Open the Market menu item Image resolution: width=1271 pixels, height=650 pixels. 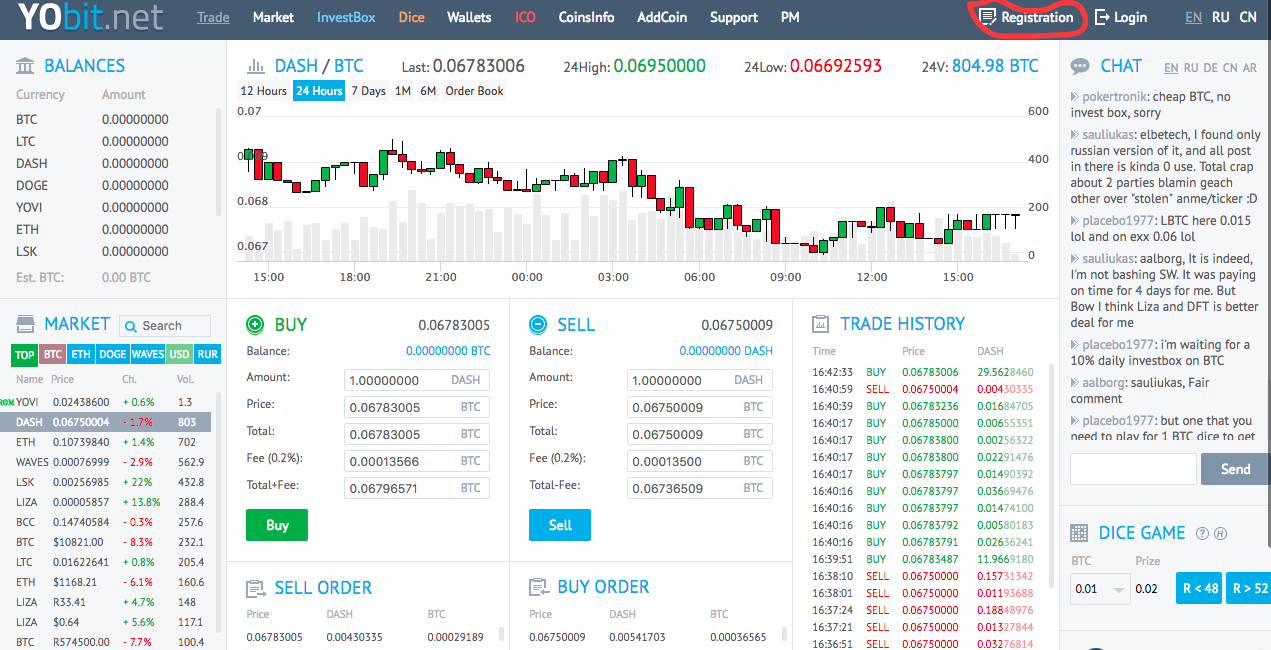pos(273,17)
